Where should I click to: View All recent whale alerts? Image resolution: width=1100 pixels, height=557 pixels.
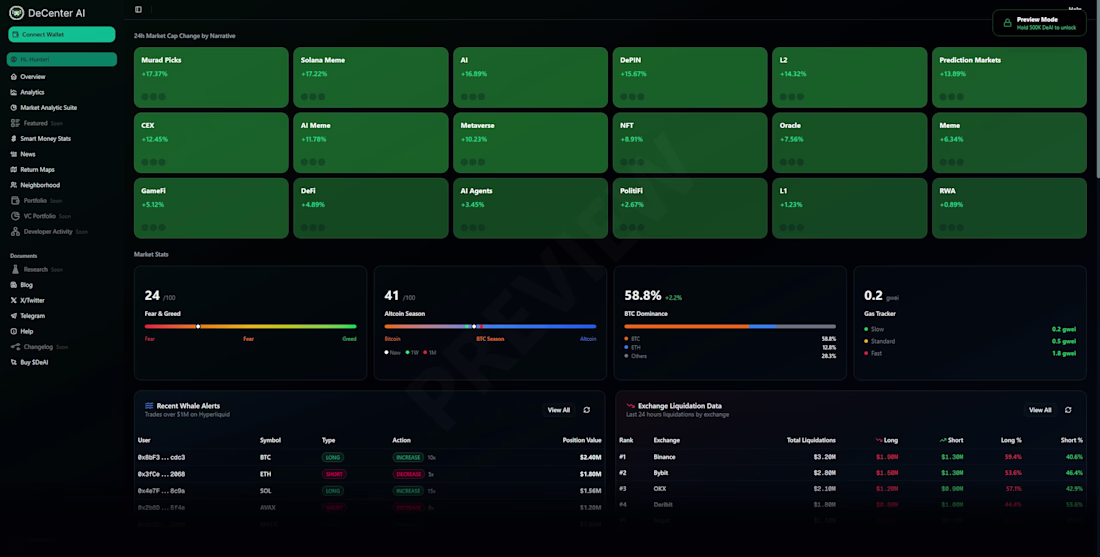coord(558,410)
